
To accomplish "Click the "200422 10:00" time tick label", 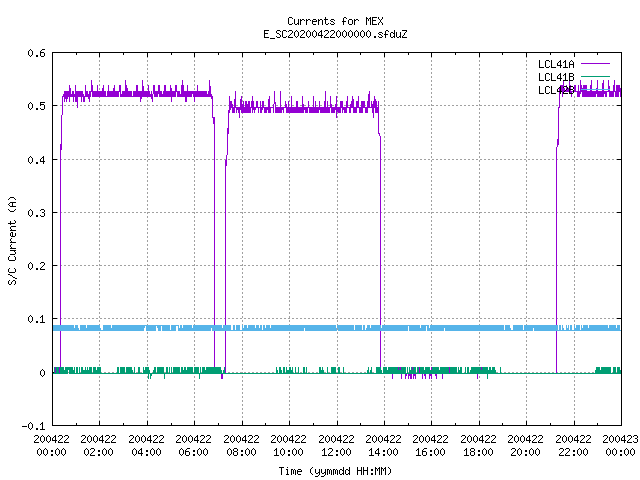I will click(x=288, y=446).
